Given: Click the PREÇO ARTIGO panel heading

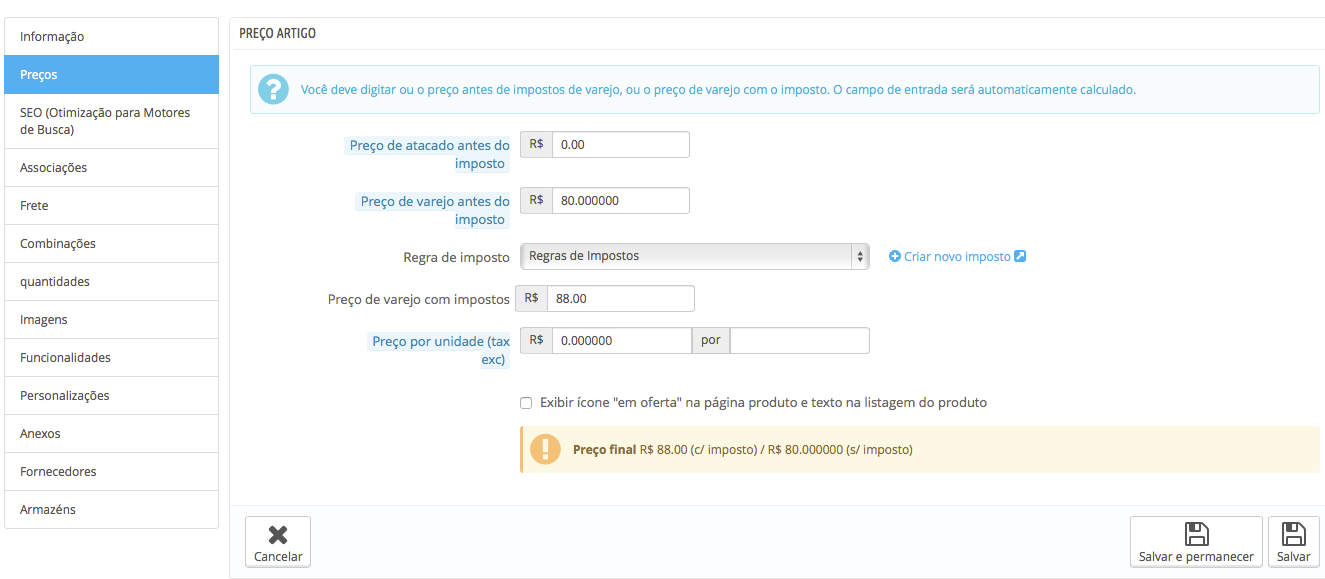Looking at the screenshot, I should tap(278, 34).
